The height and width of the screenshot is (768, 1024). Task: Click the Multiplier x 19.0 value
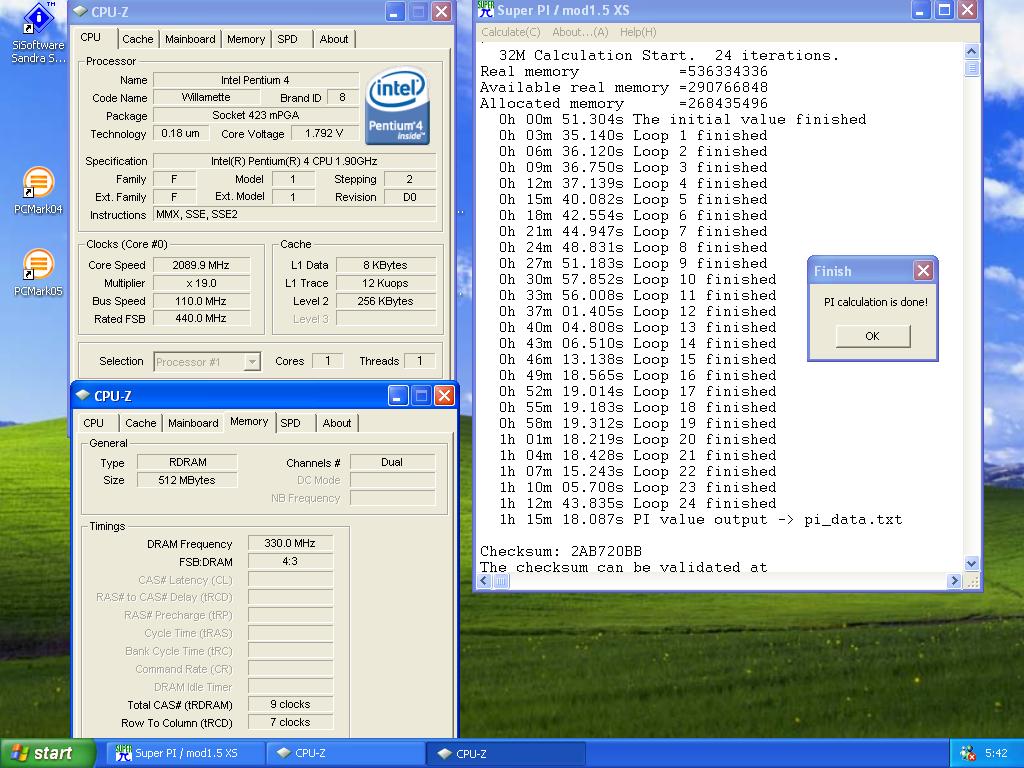point(201,283)
